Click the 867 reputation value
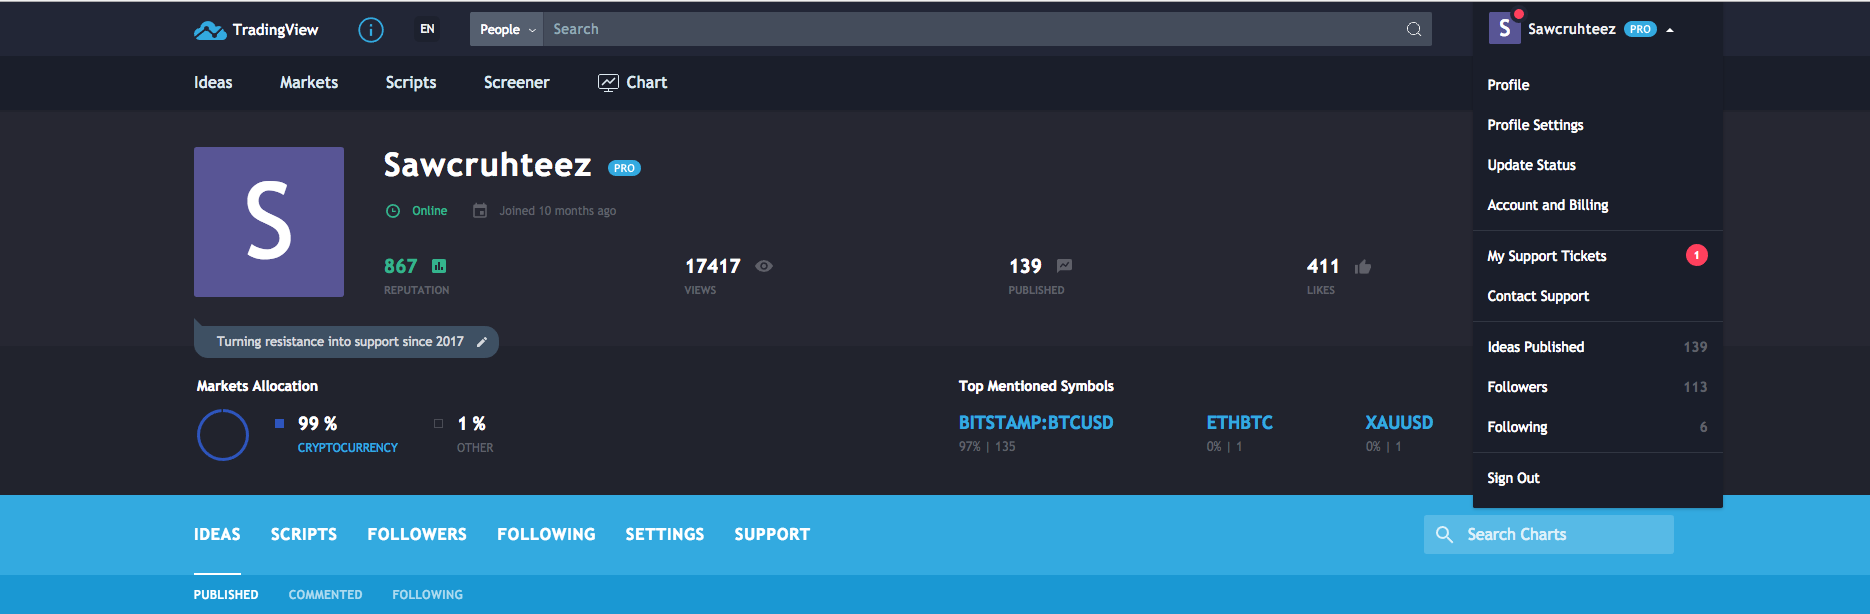 (400, 266)
